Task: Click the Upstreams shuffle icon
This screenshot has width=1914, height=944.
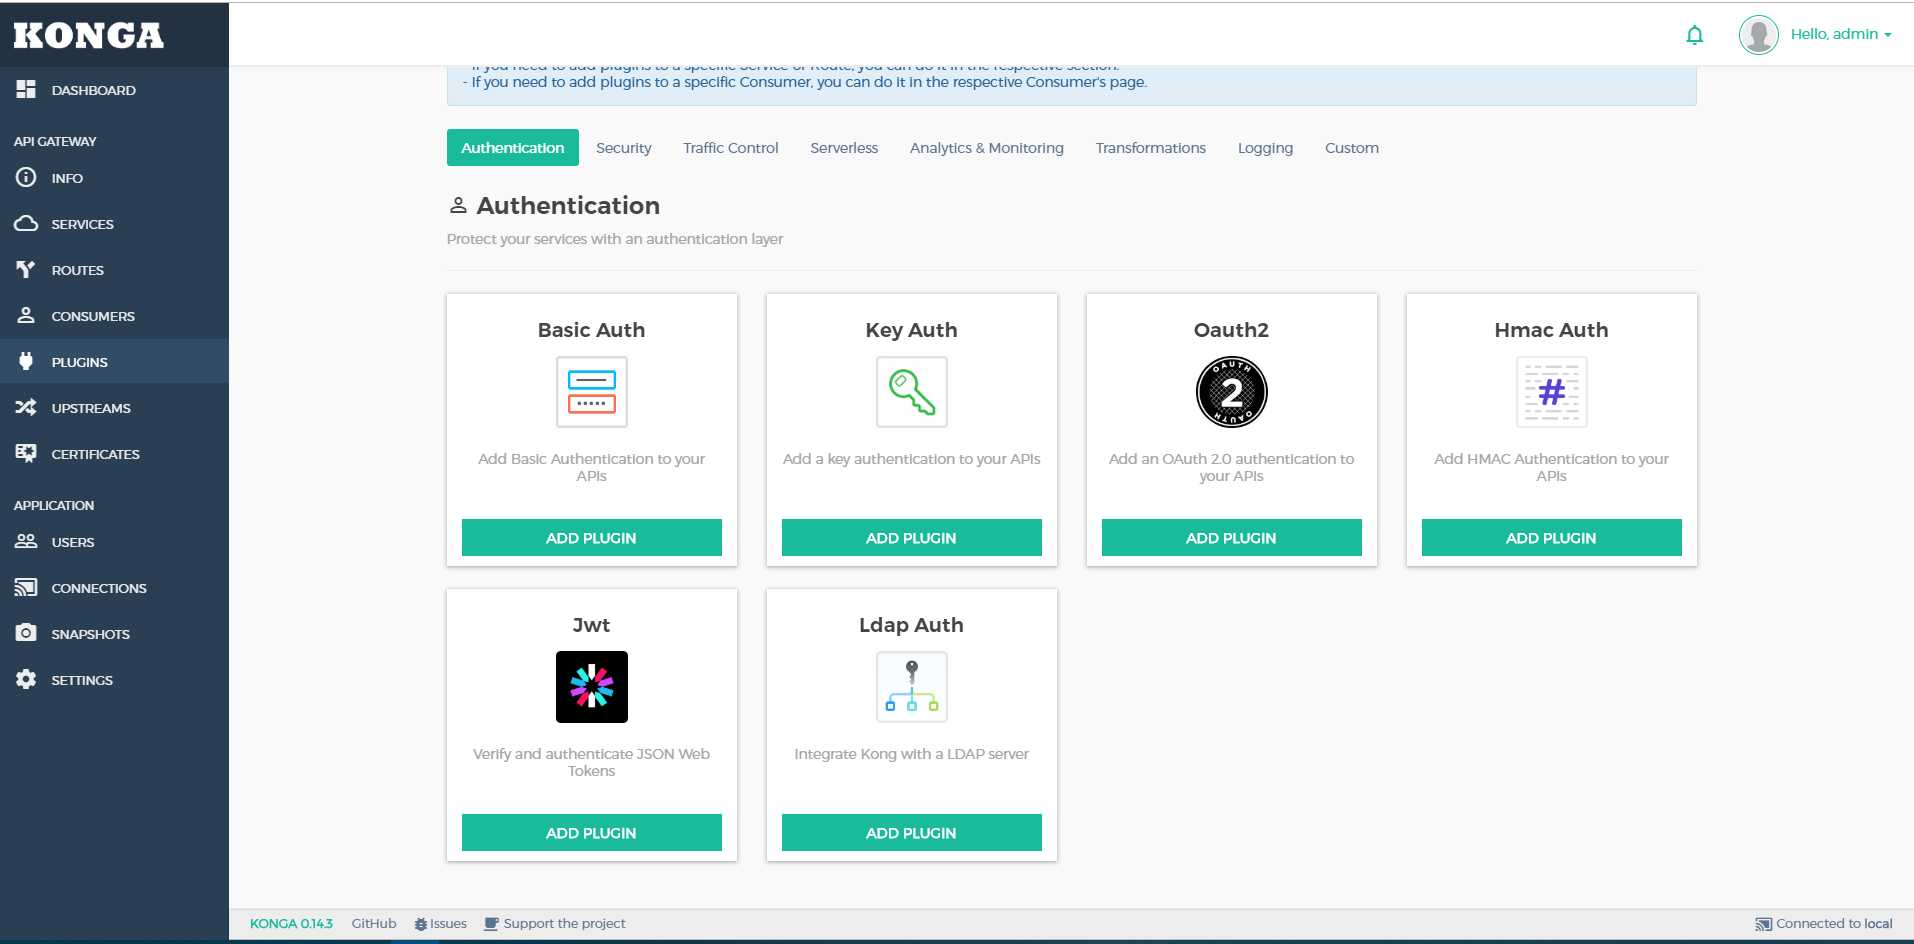Action: pos(26,407)
